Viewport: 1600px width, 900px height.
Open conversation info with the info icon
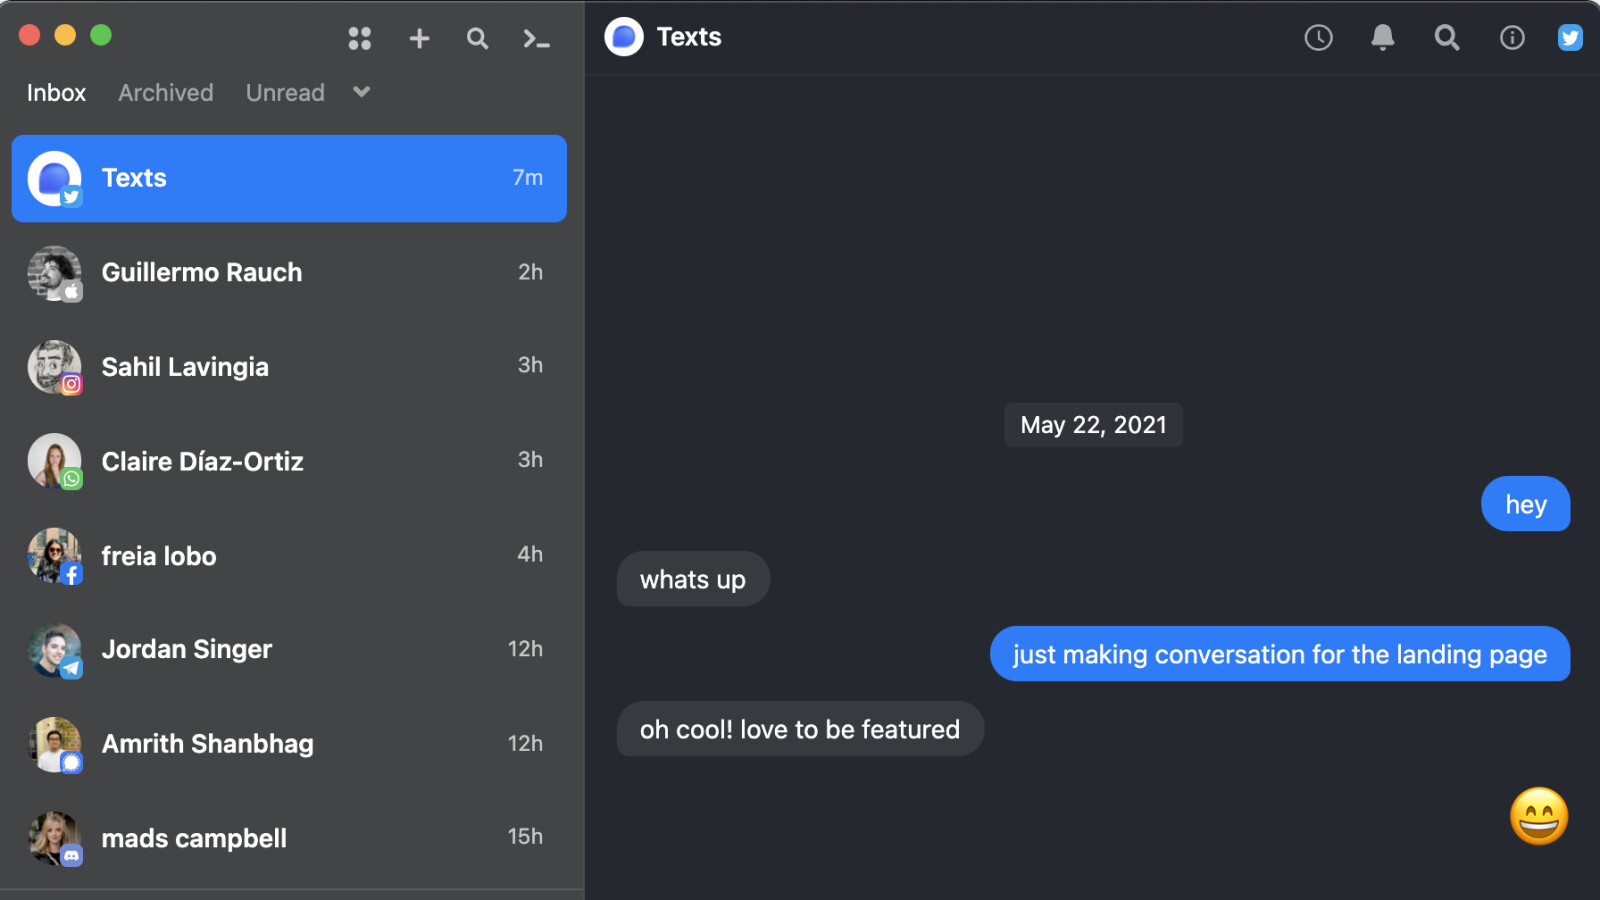[1512, 38]
